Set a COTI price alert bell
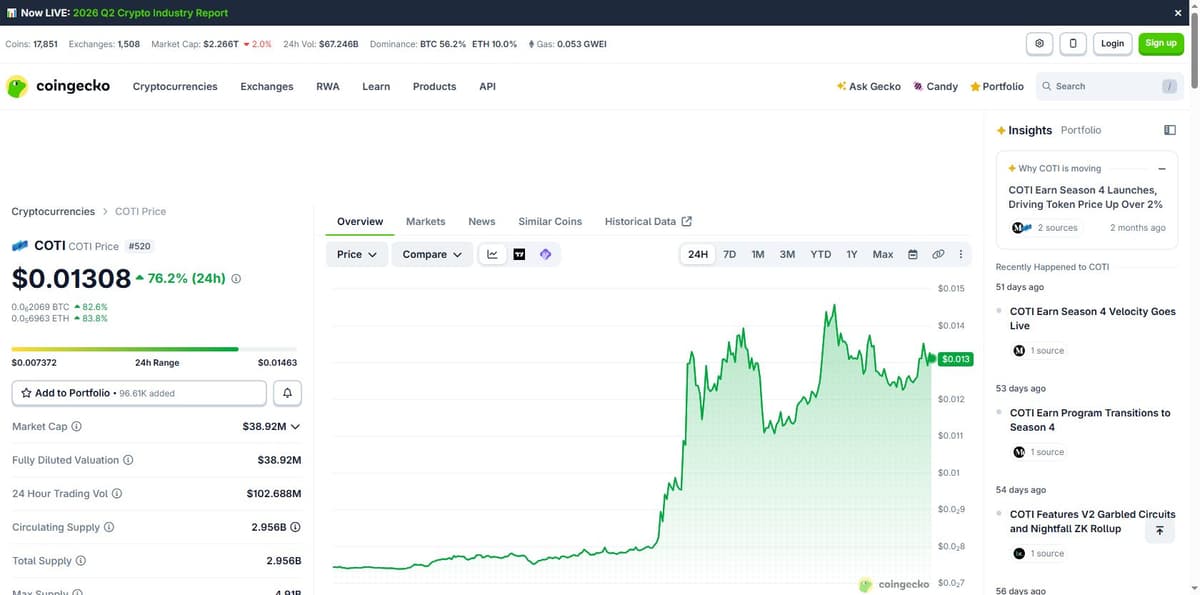This screenshot has height=595, width=1200. click(x=287, y=393)
